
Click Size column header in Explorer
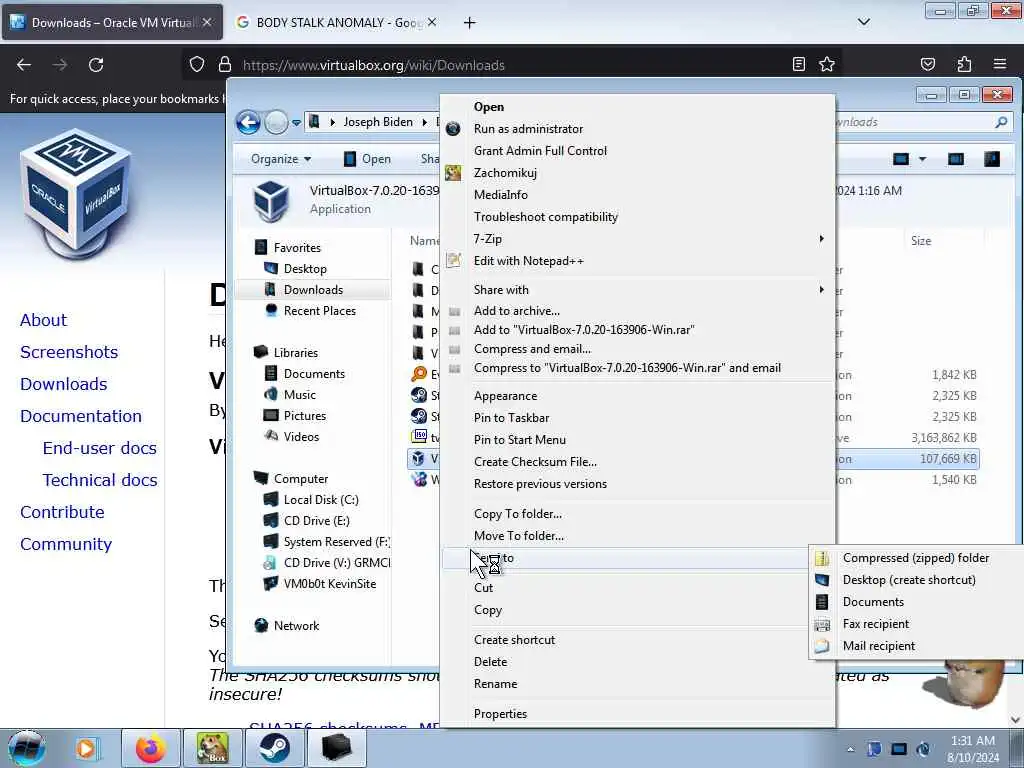coord(921,241)
